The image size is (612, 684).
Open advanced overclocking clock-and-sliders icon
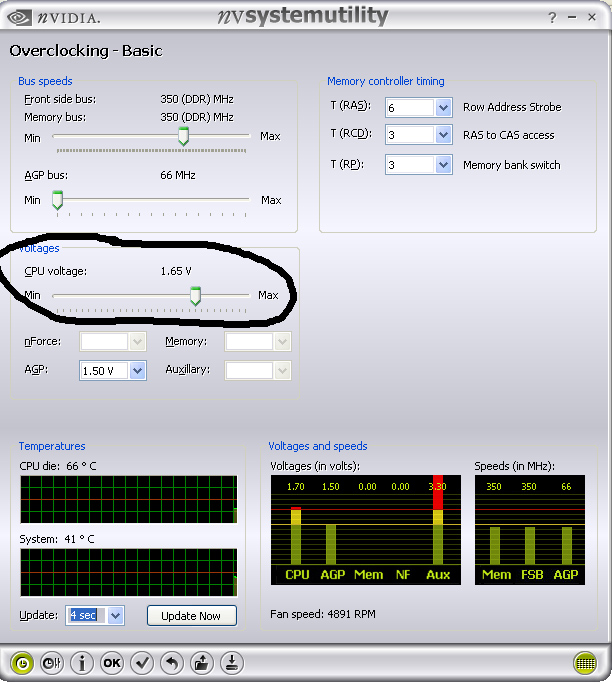coord(52,663)
